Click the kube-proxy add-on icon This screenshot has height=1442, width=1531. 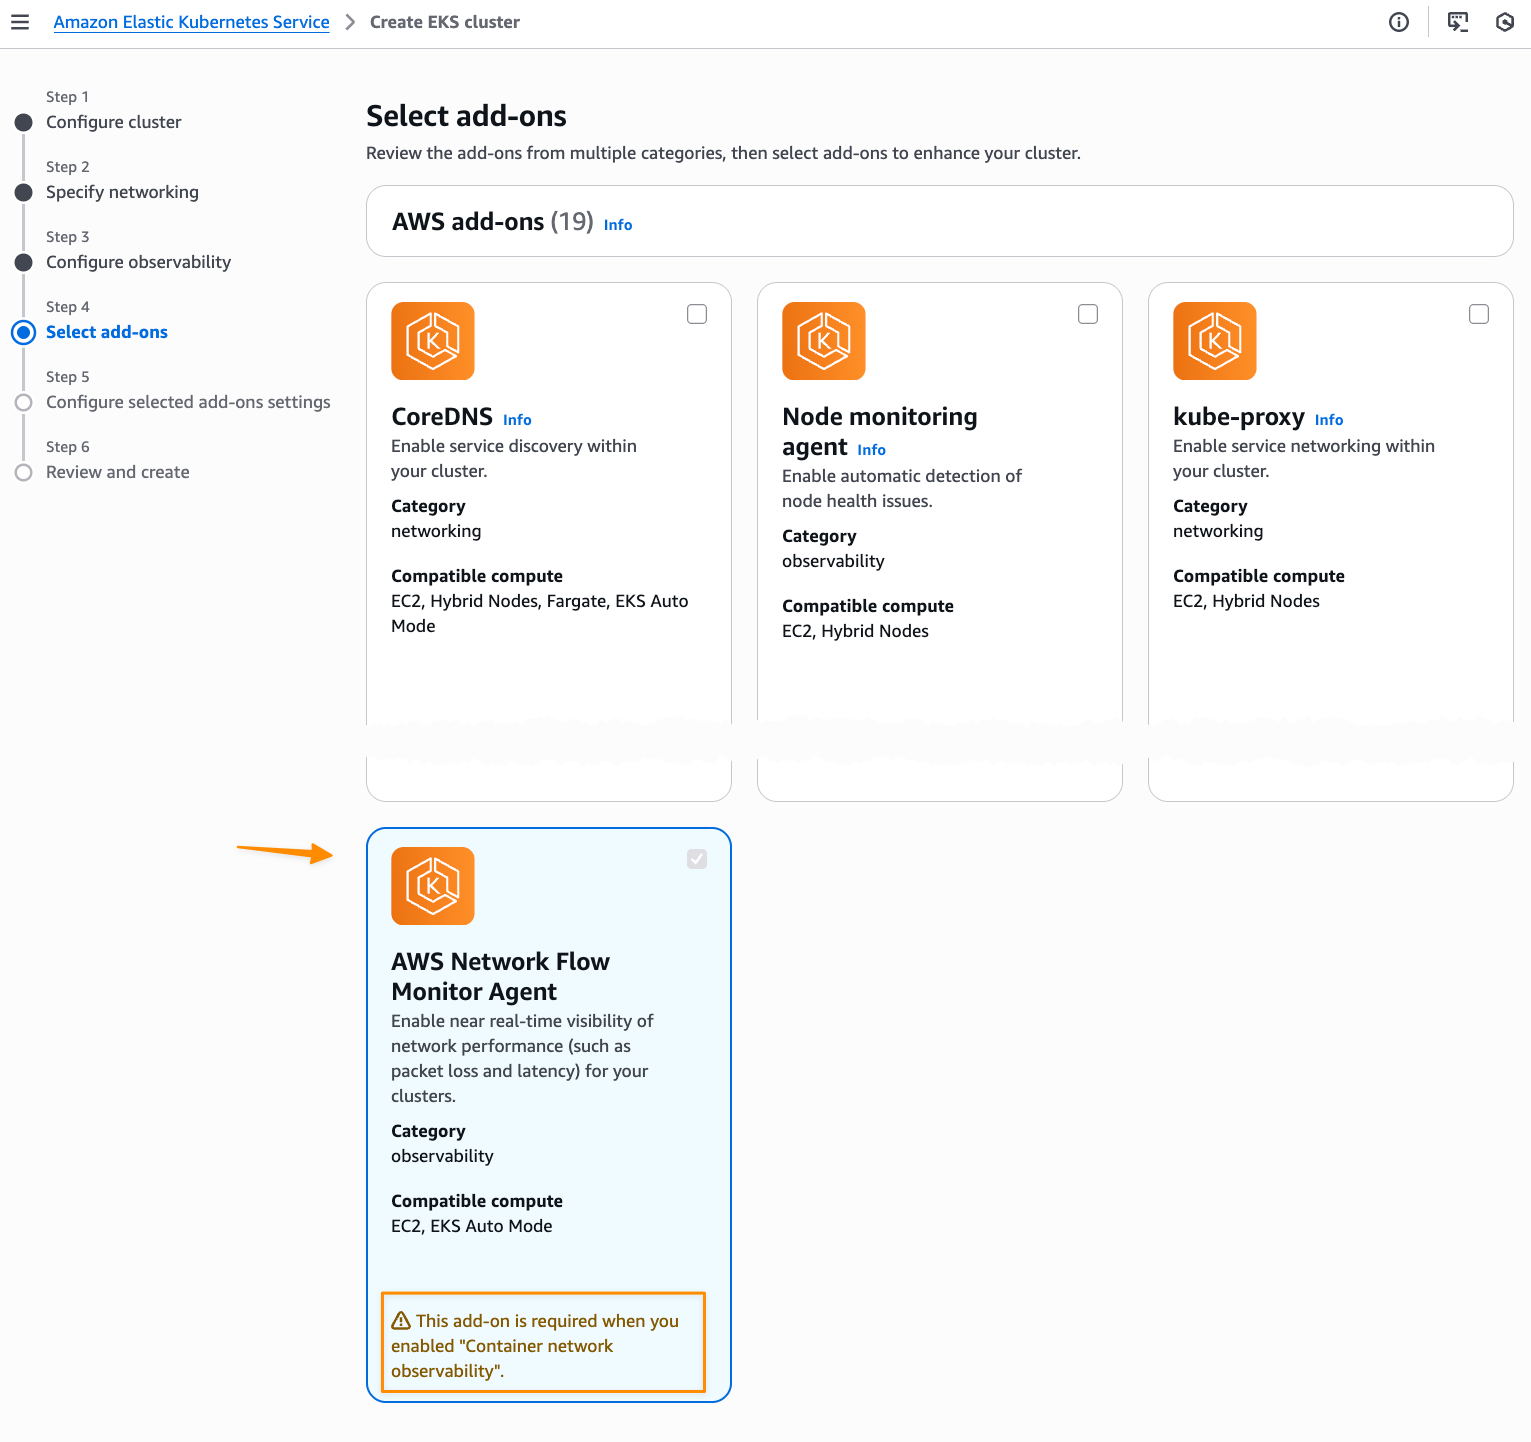click(x=1214, y=341)
